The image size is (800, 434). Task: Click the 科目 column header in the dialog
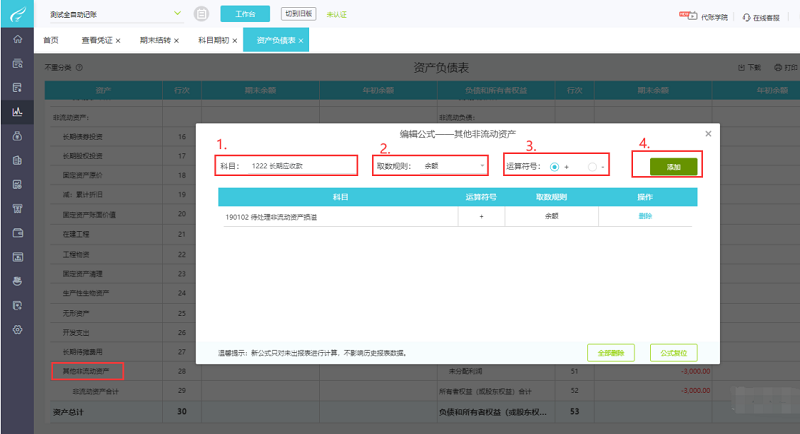tap(340, 197)
